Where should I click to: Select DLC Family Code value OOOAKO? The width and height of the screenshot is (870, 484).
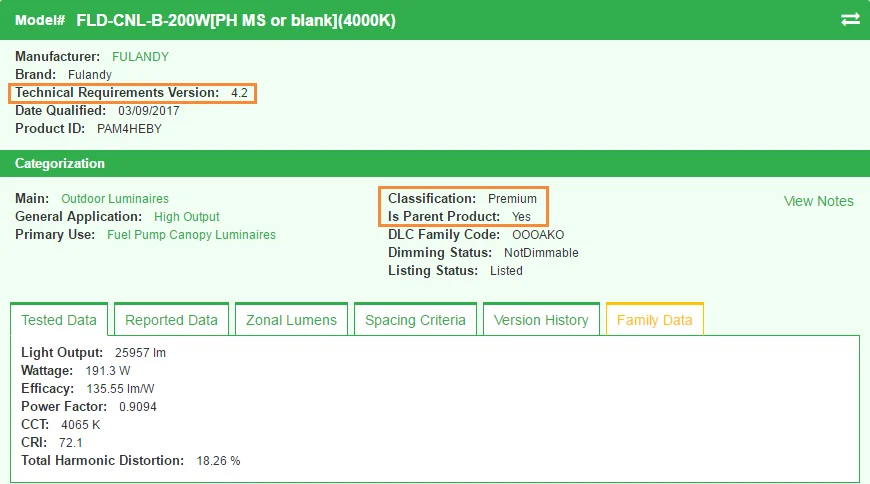[x=538, y=235]
